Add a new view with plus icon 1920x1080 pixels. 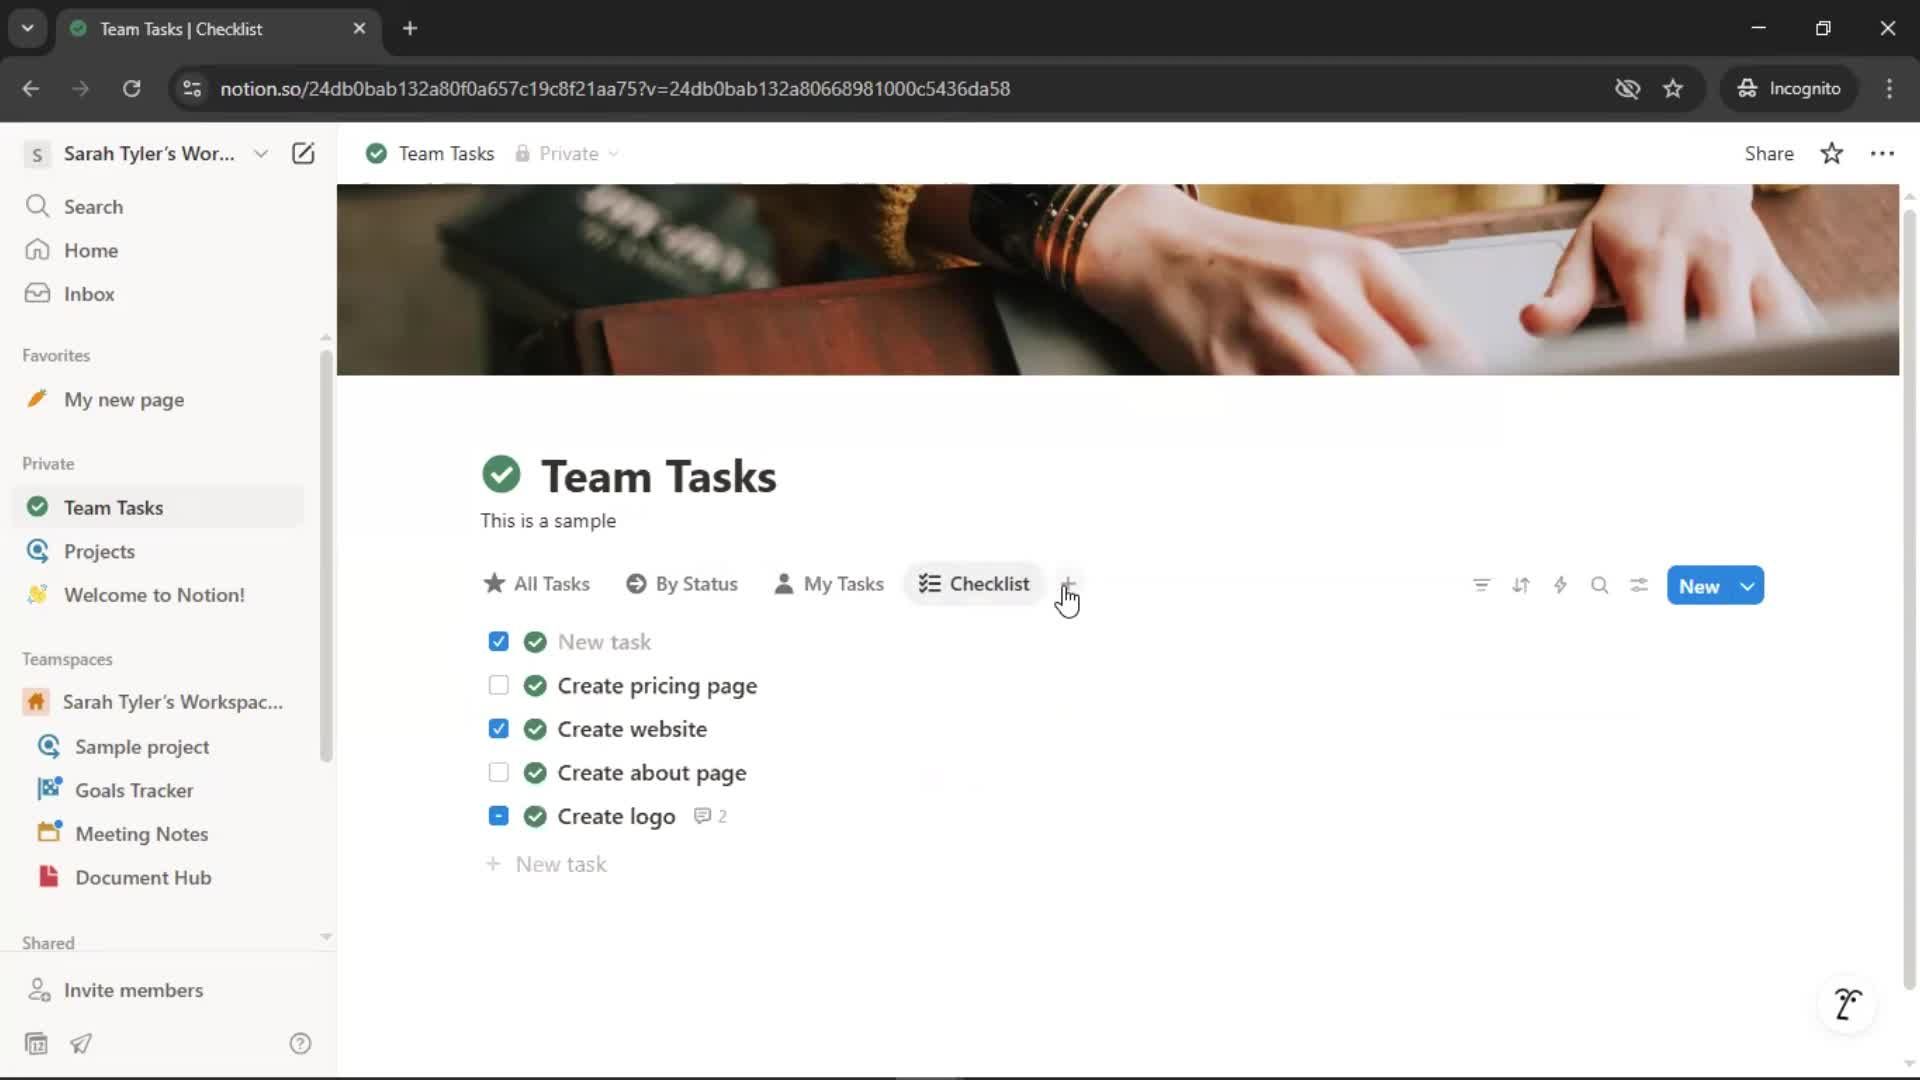click(1068, 584)
